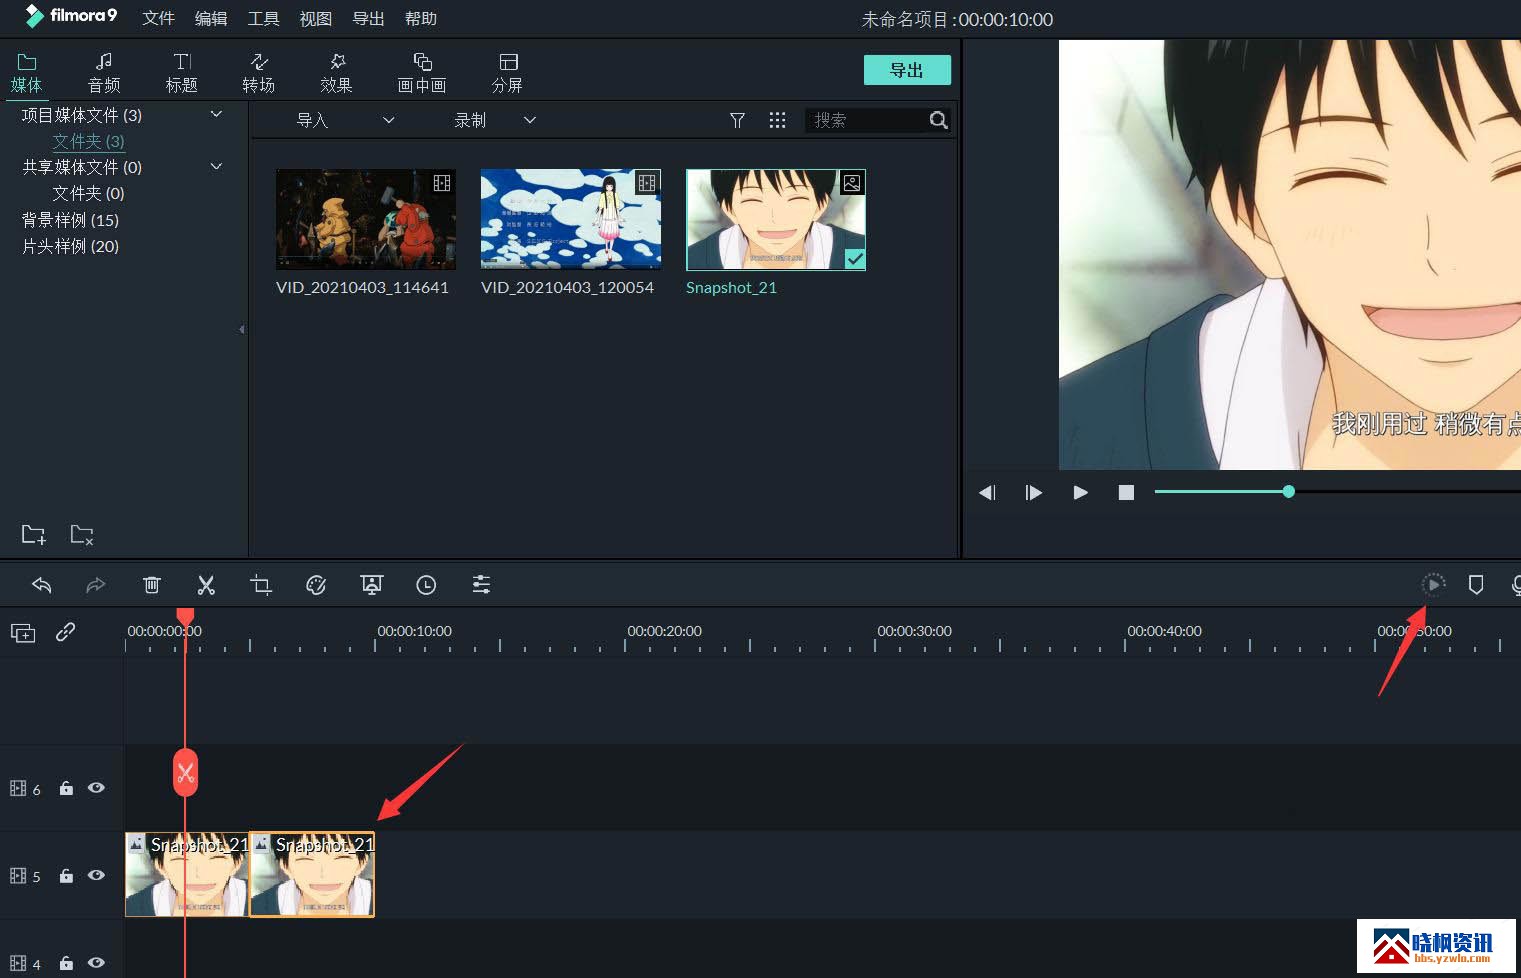The height and width of the screenshot is (978, 1521).
Task: Click the redo arrow icon
Action: [96, 585]
